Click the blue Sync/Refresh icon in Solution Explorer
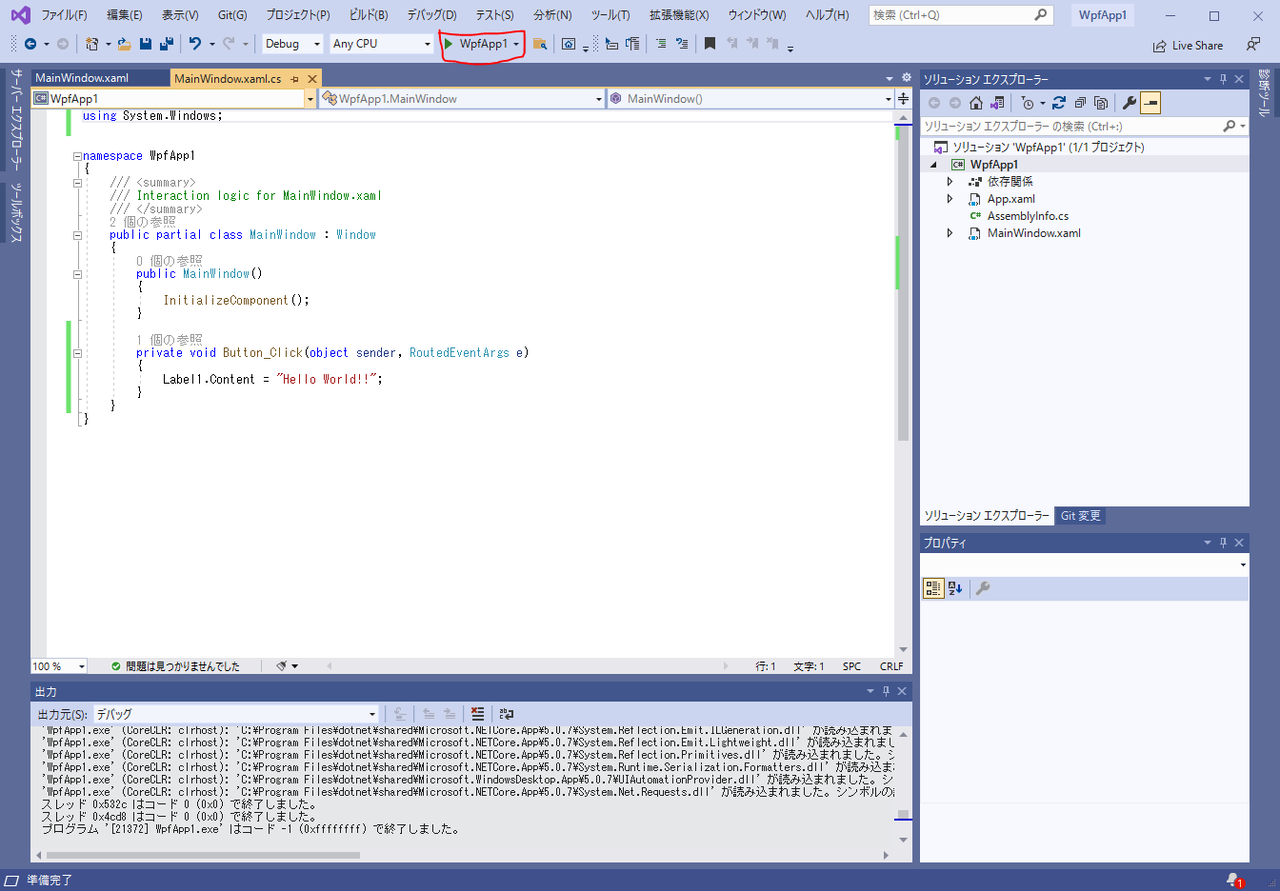The height and width of the screenshot is (891, 1280). click(1058, 103)
